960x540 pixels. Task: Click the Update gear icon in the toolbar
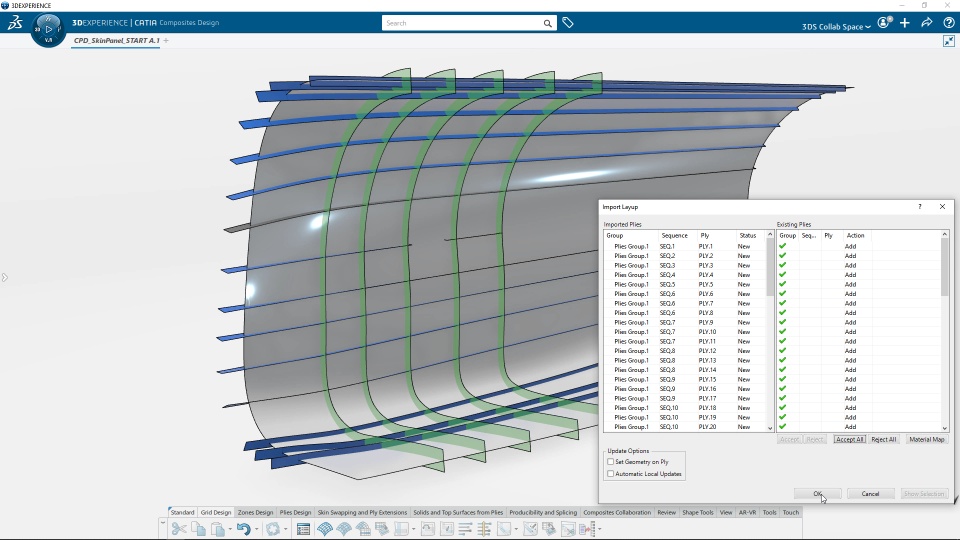(272, 529)
